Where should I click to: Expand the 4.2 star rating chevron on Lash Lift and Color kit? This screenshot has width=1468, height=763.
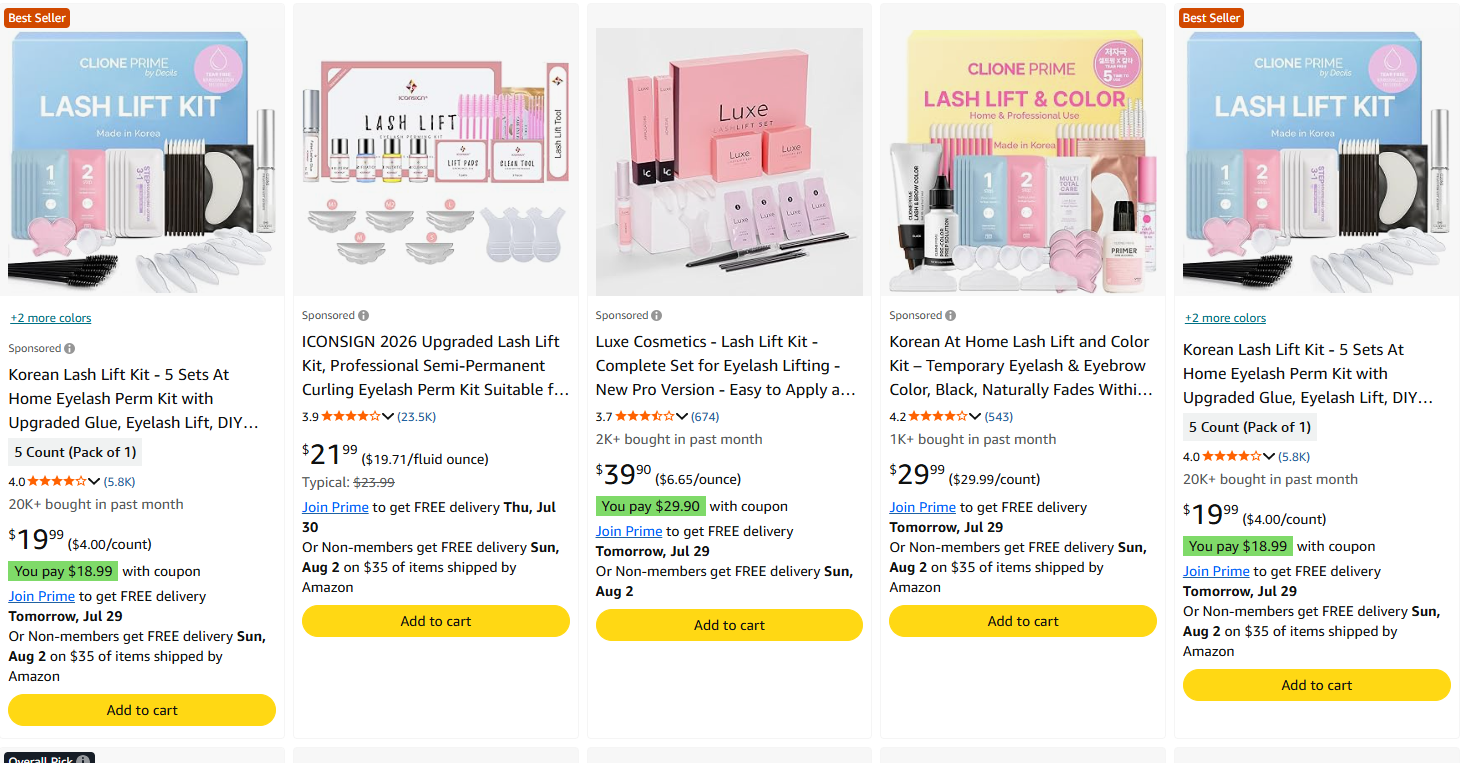tap(975, 416)
